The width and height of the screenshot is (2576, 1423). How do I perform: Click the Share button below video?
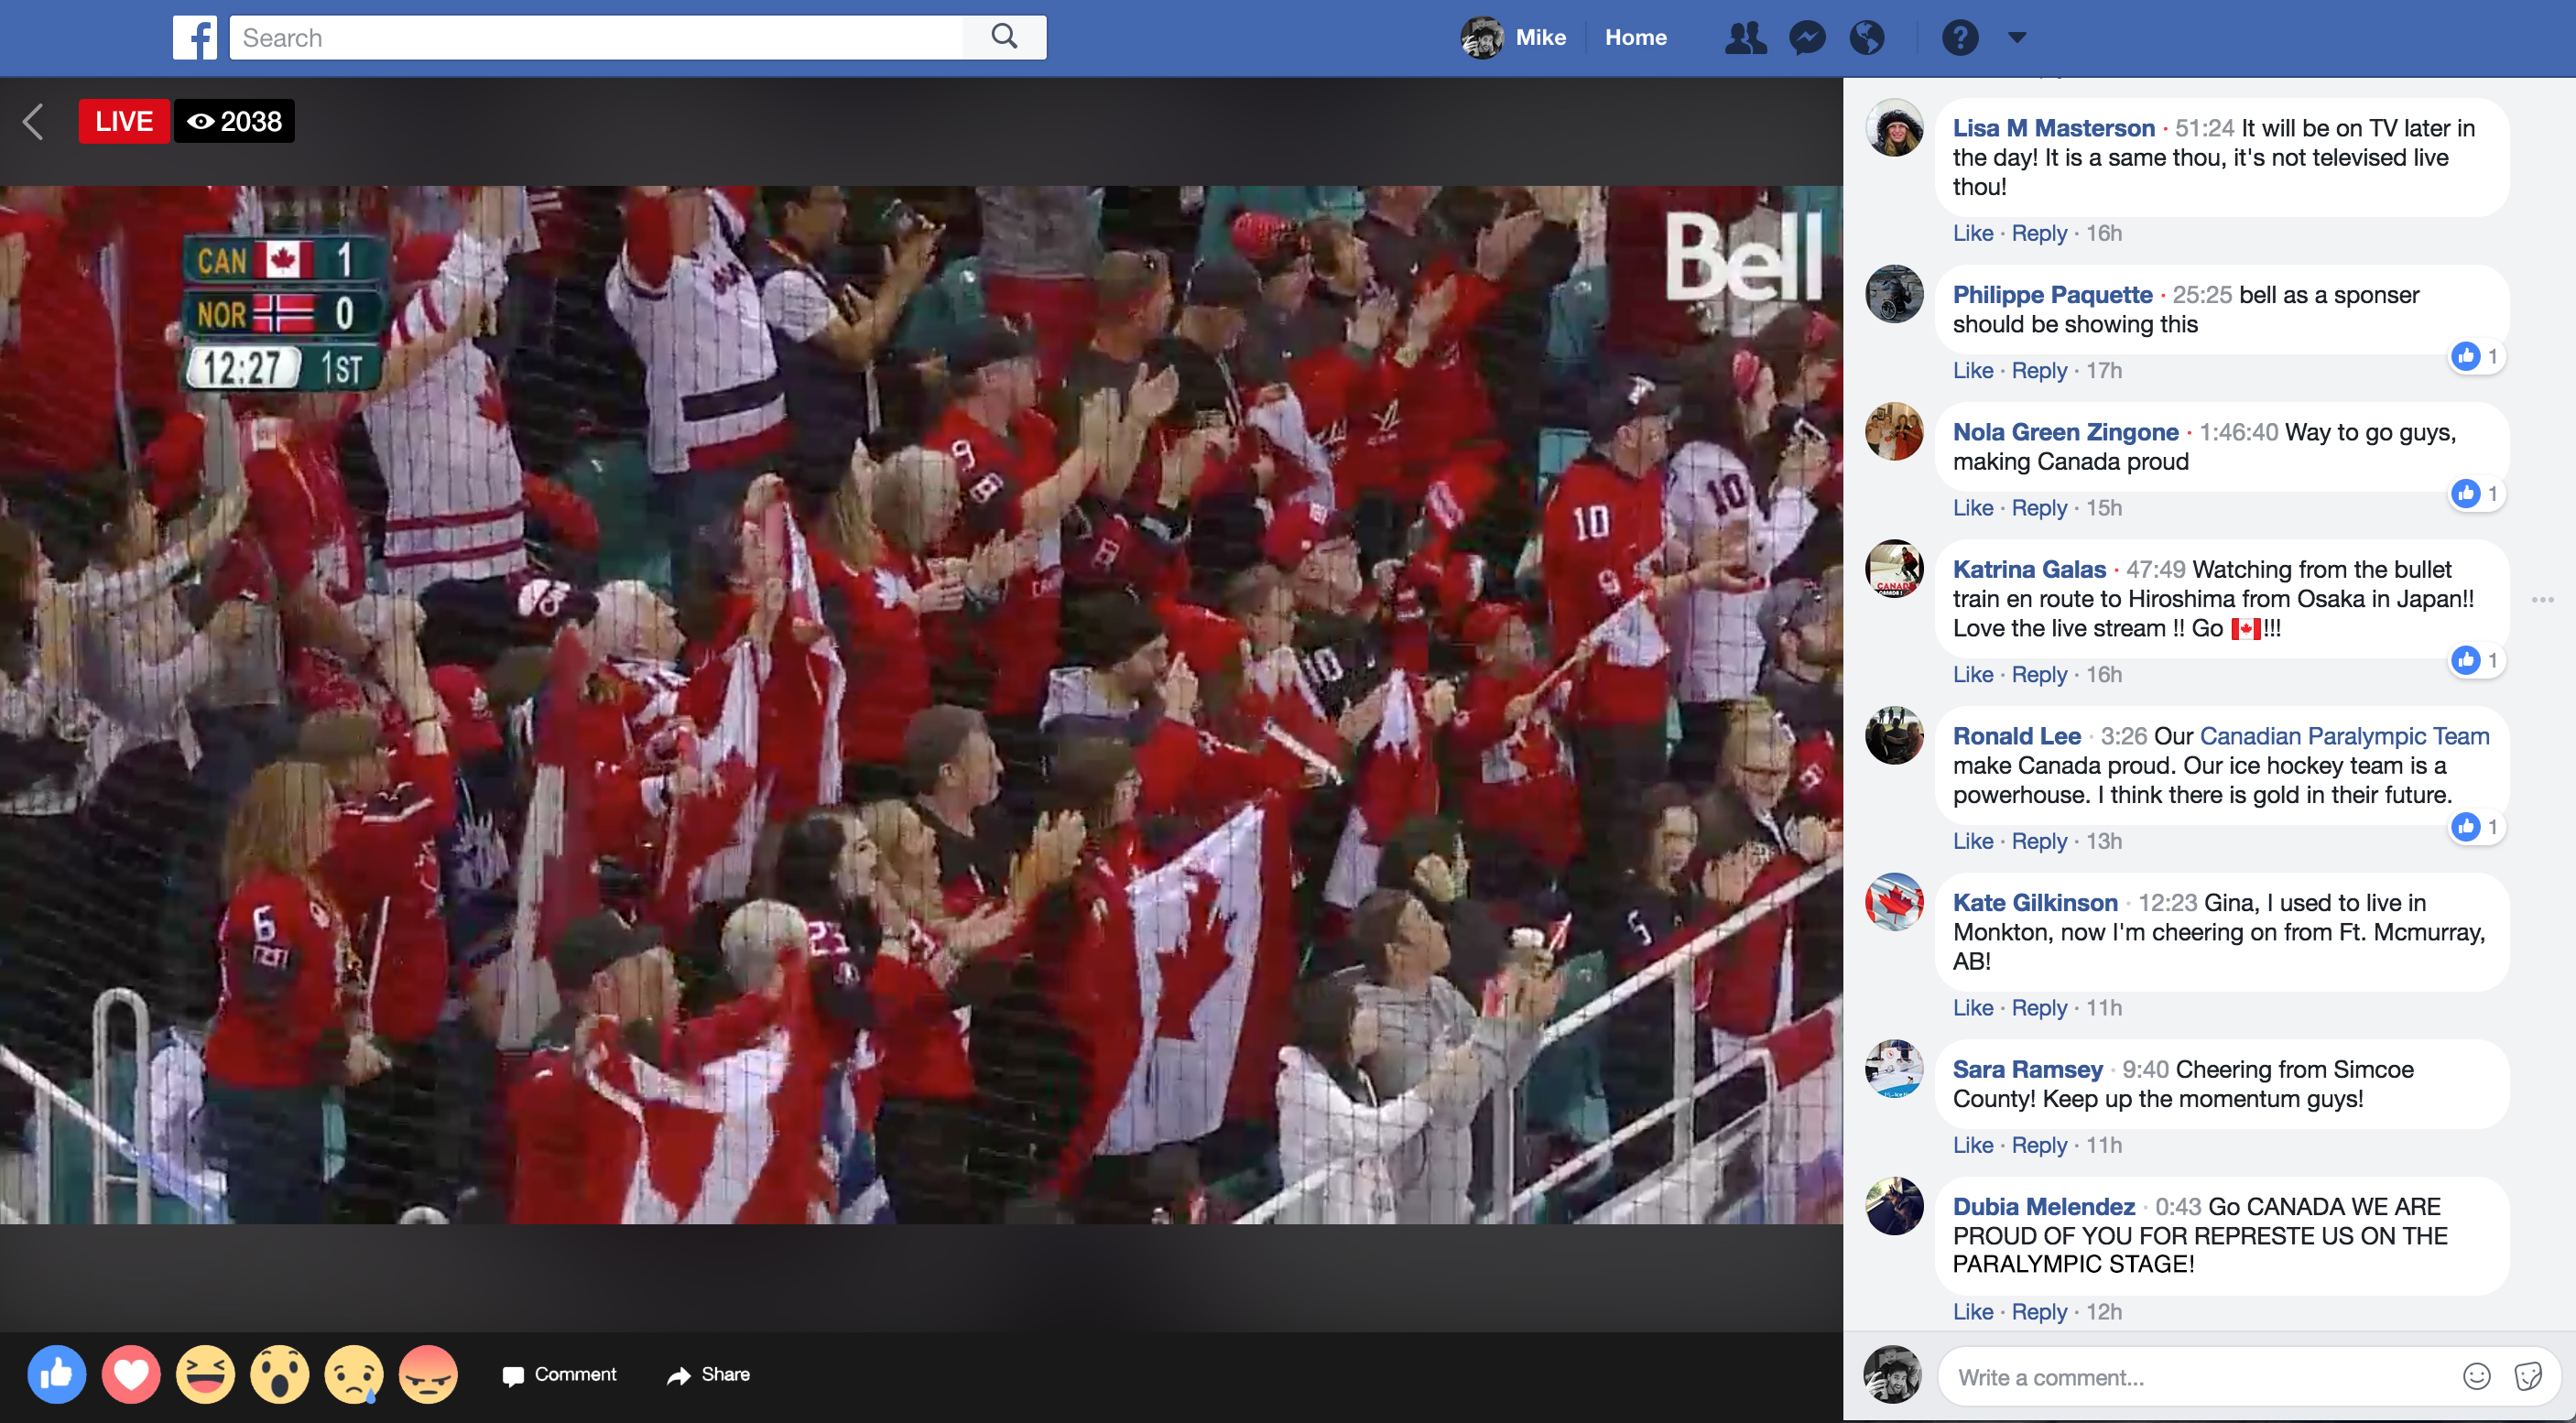(708, 1375)
